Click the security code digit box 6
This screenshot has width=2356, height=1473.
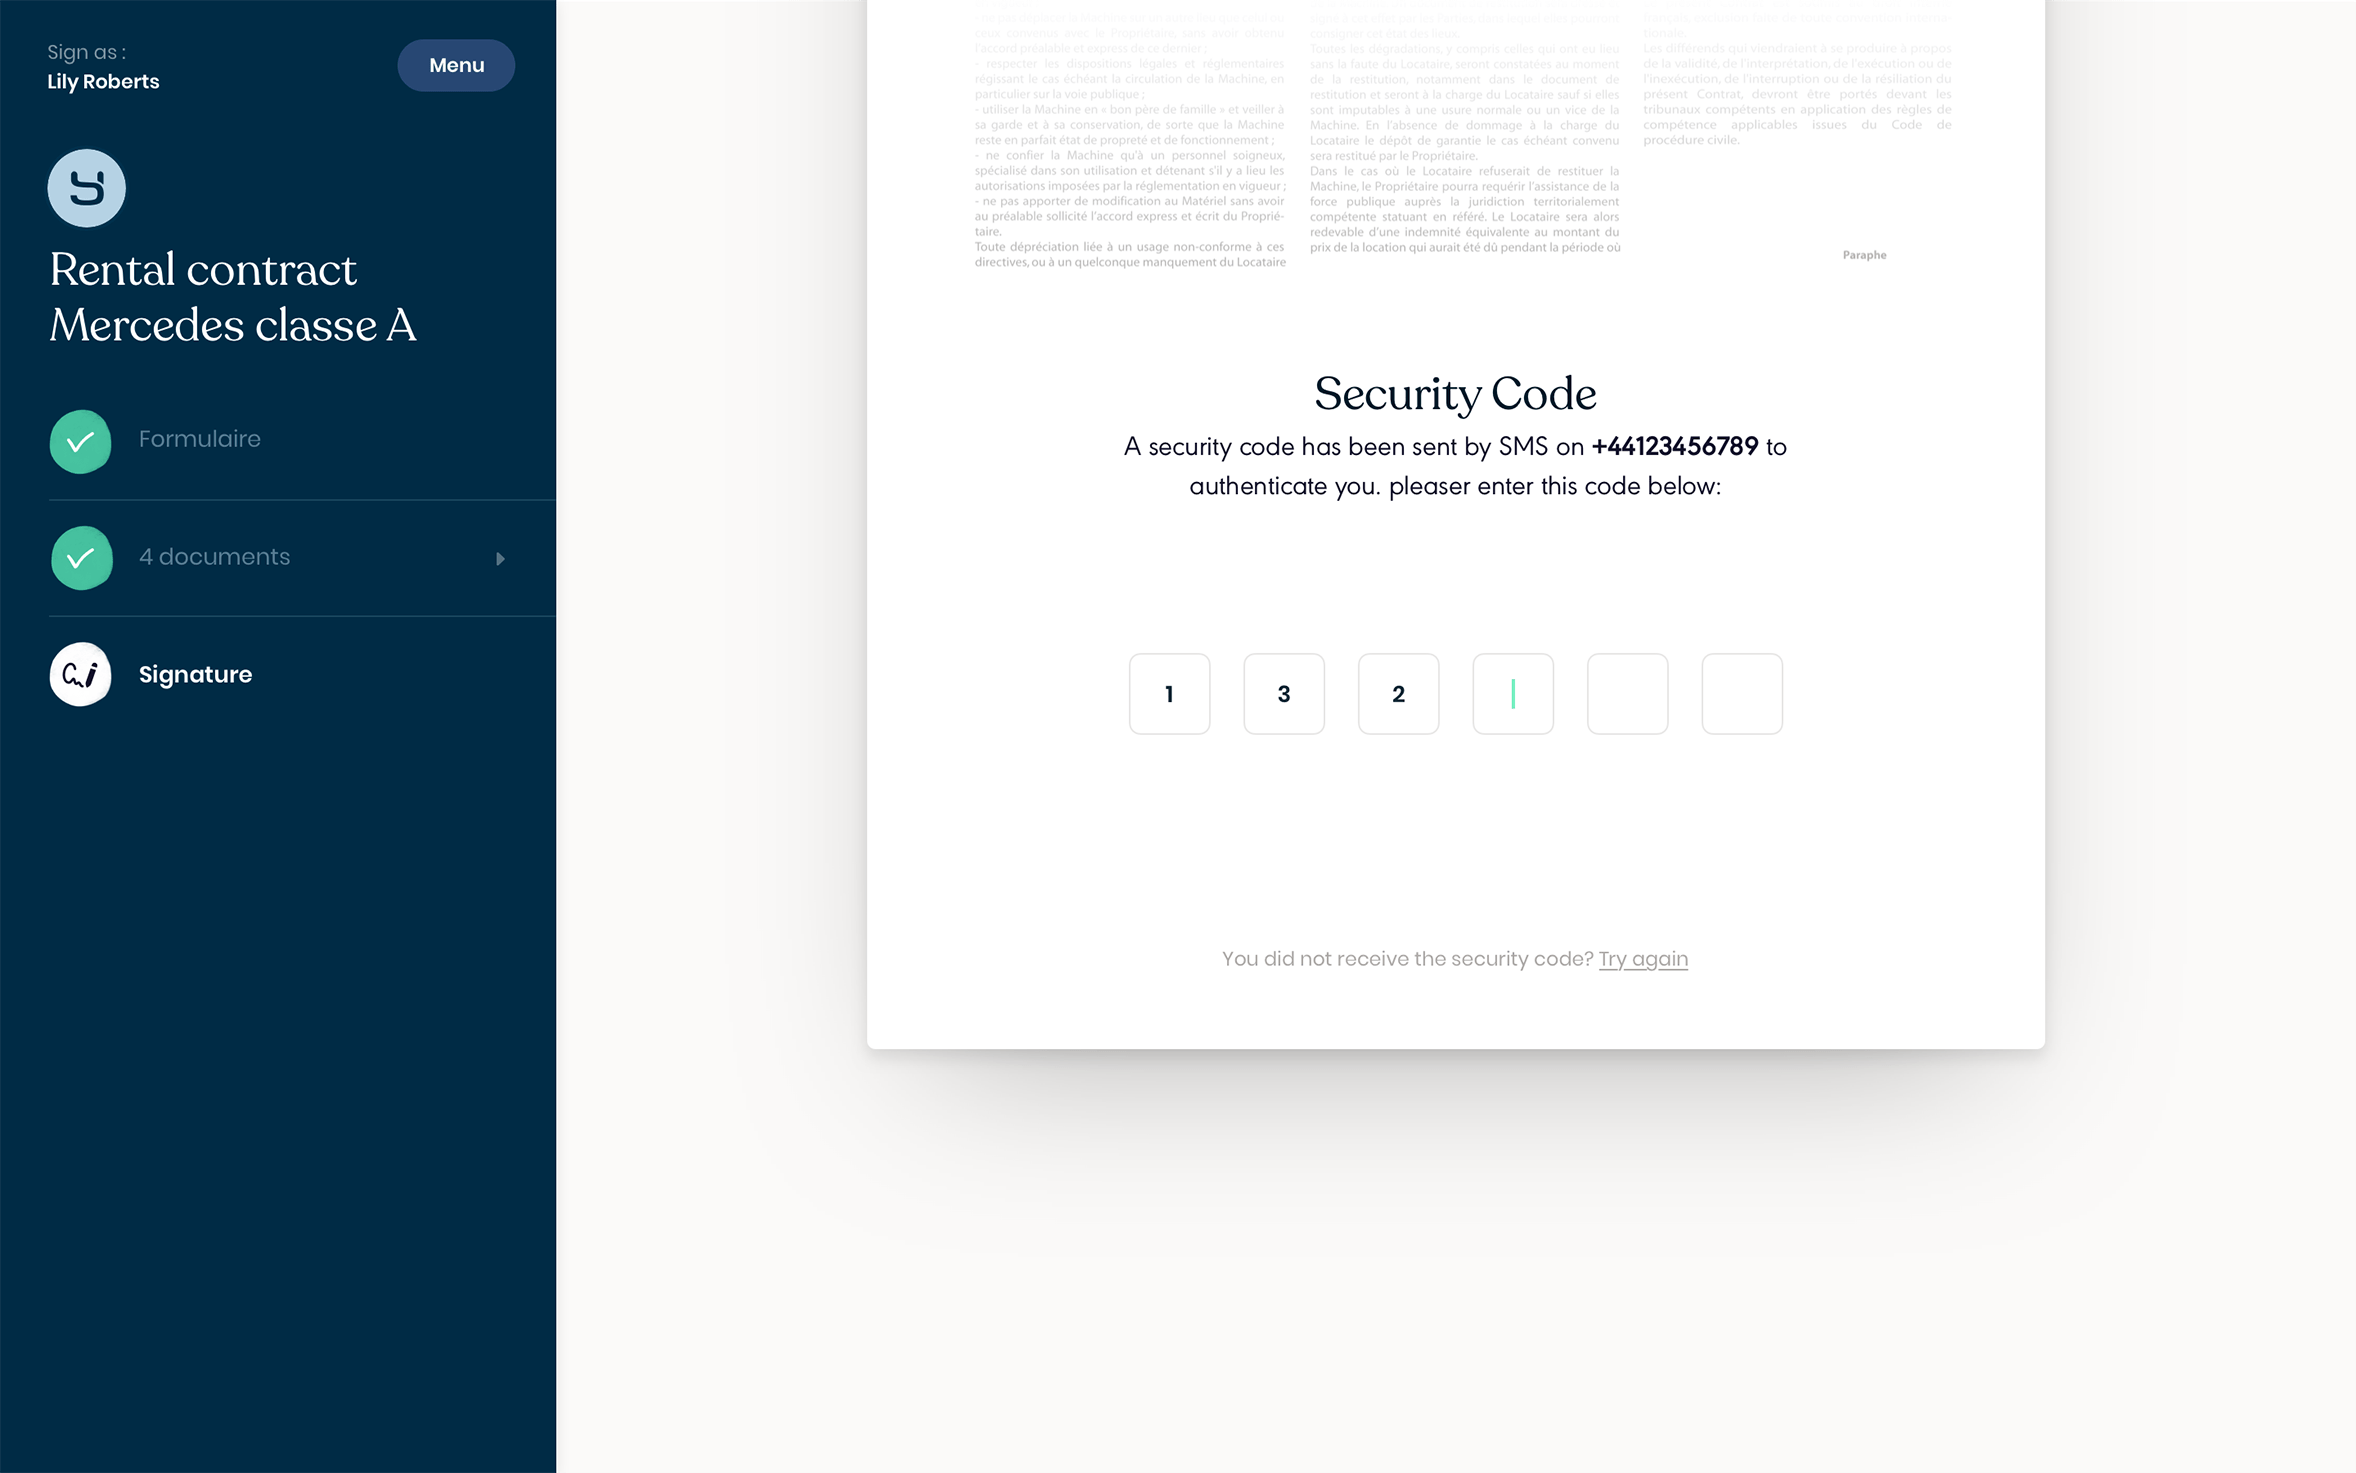coord(1740,692)
